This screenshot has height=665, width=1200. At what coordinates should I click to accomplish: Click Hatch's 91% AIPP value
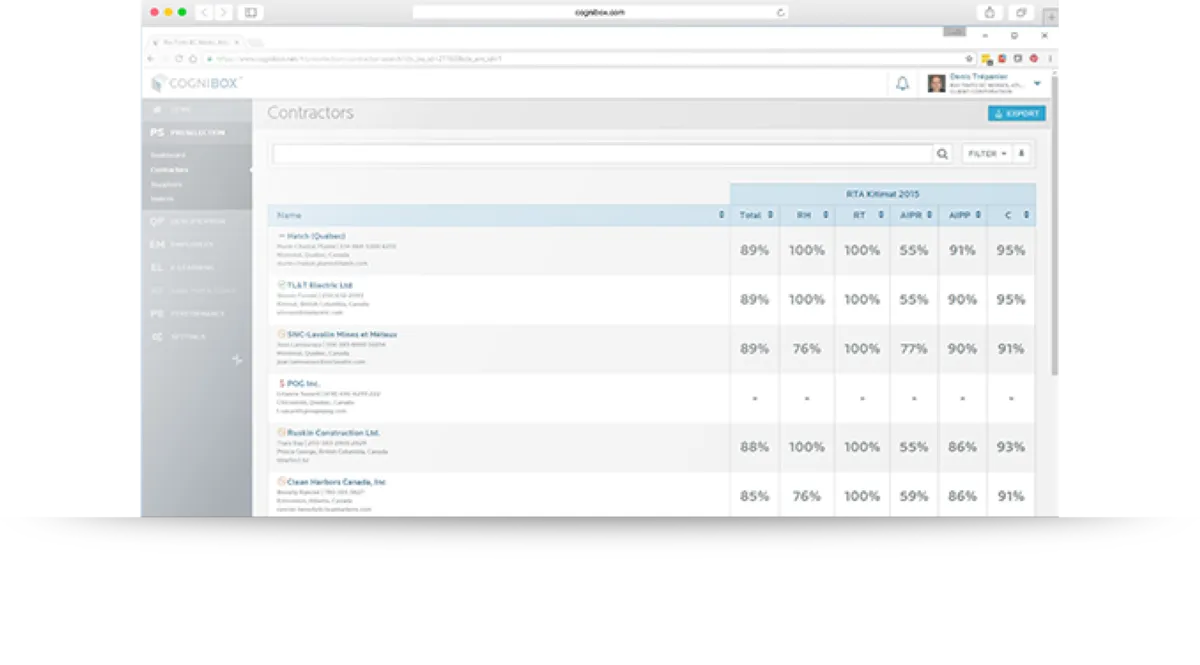962,251
